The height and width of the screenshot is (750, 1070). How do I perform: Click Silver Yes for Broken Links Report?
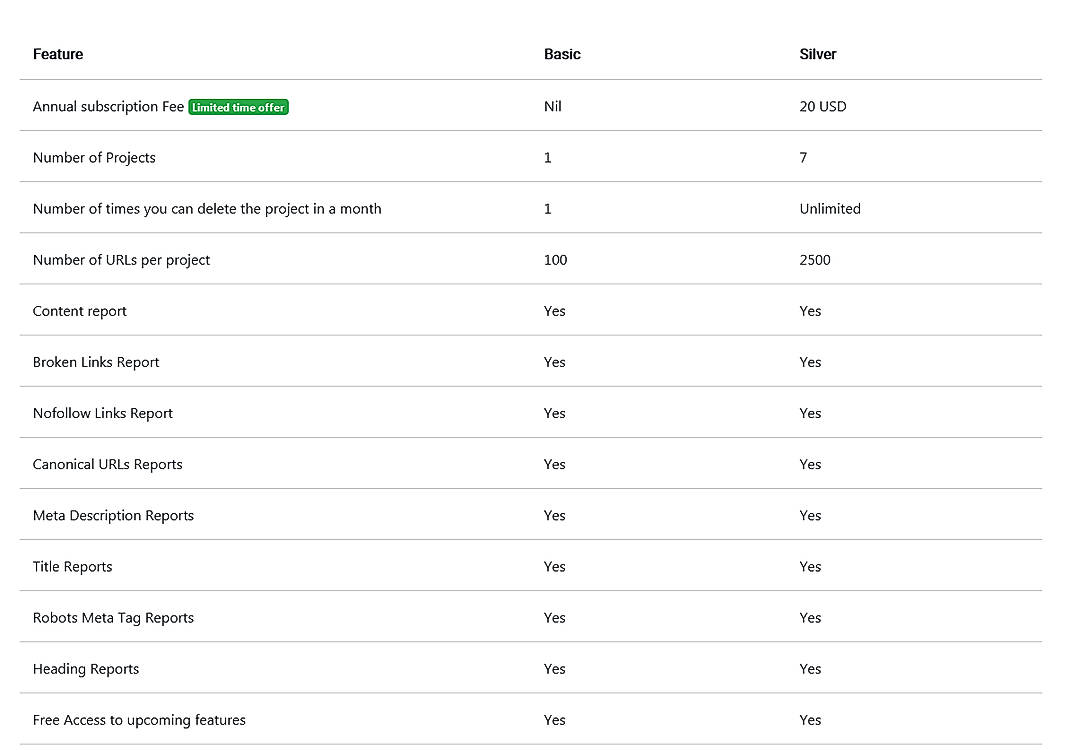tap(810, 362)
